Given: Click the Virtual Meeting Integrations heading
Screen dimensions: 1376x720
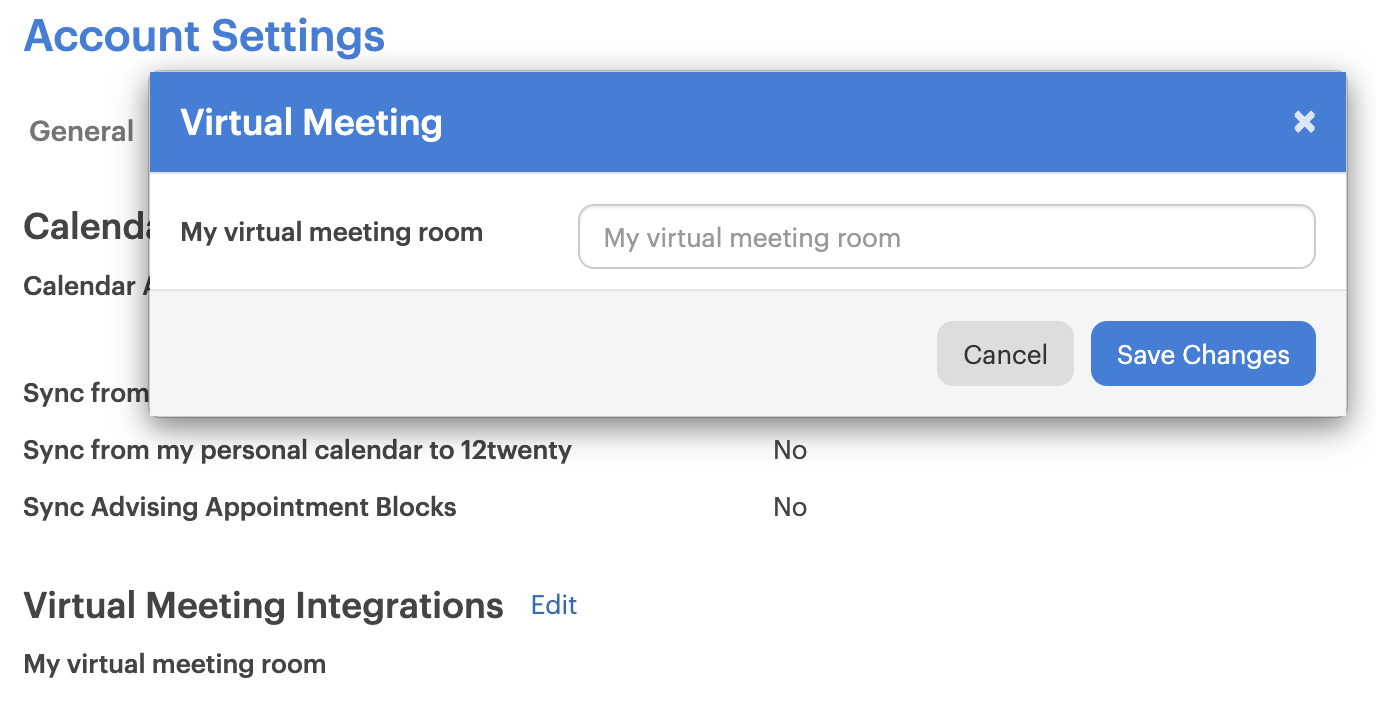Looking at the screenshot, I should [263, 606].
